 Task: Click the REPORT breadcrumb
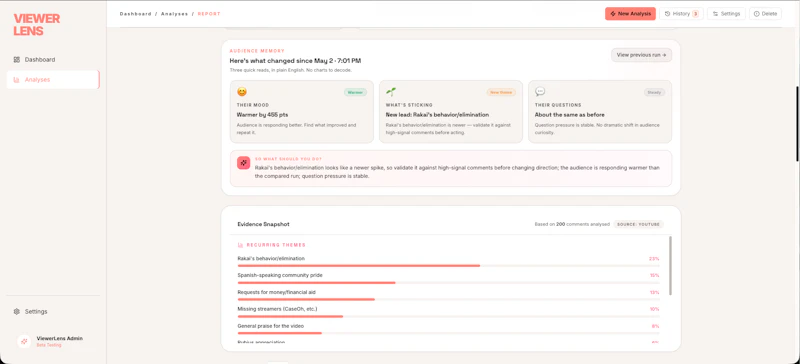pos(209,14)
